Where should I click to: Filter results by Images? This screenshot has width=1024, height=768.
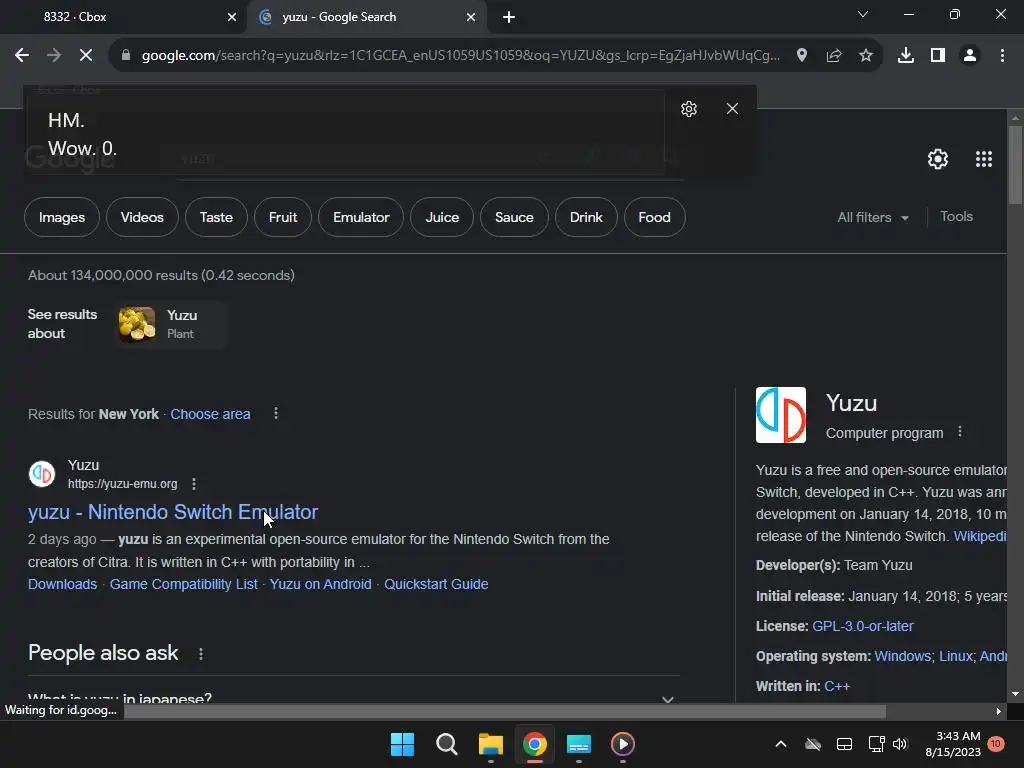tap(62, 217)
